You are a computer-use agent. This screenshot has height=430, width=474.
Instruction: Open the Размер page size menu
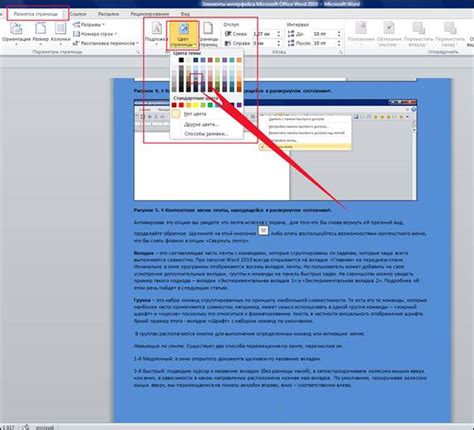coord(41,33)
